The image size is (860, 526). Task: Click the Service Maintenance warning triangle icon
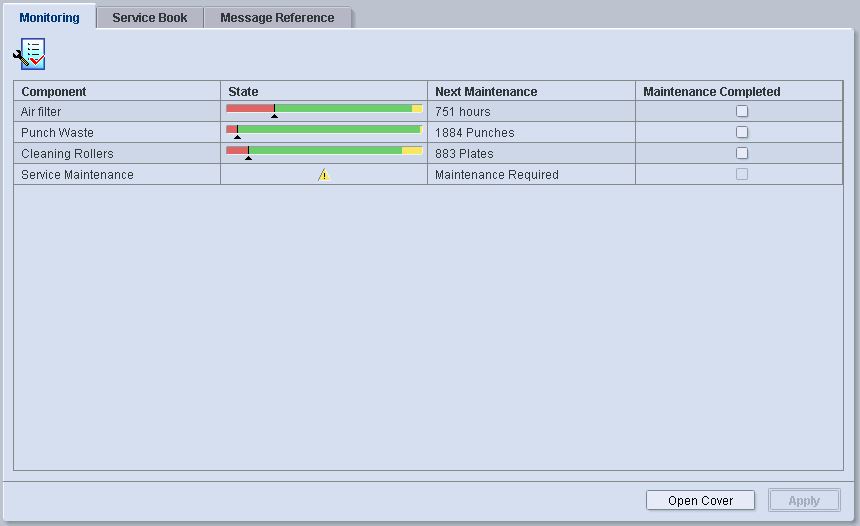[323, 175]
